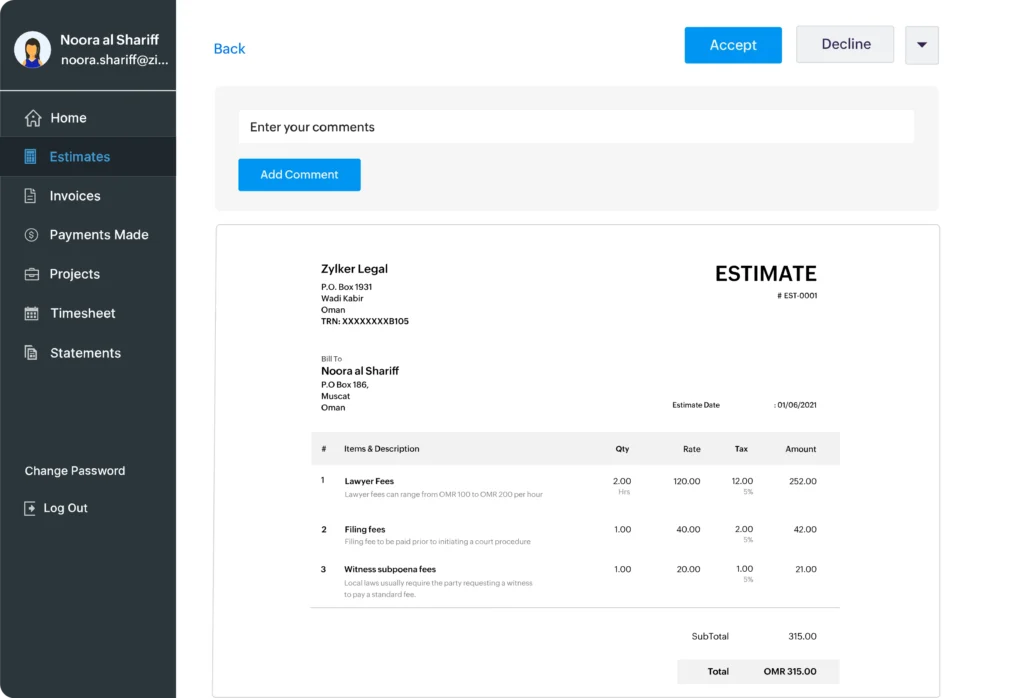Click Lawyer Fees tax 12.00
This screenshot has width=1024, height=698.
pos(742,481)
